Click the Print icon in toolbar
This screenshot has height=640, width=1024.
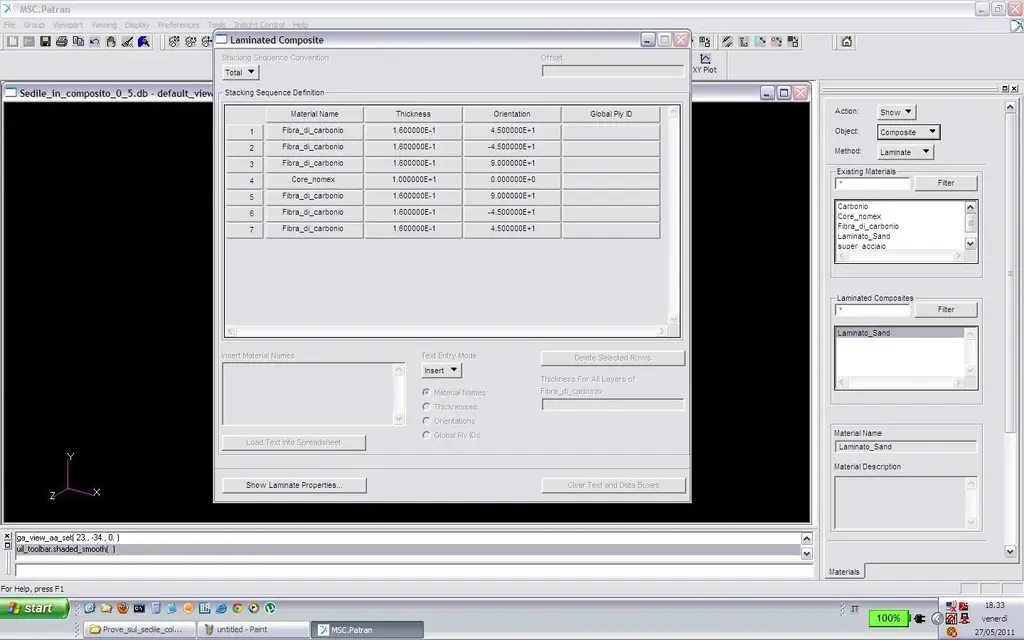coord(61,41)
